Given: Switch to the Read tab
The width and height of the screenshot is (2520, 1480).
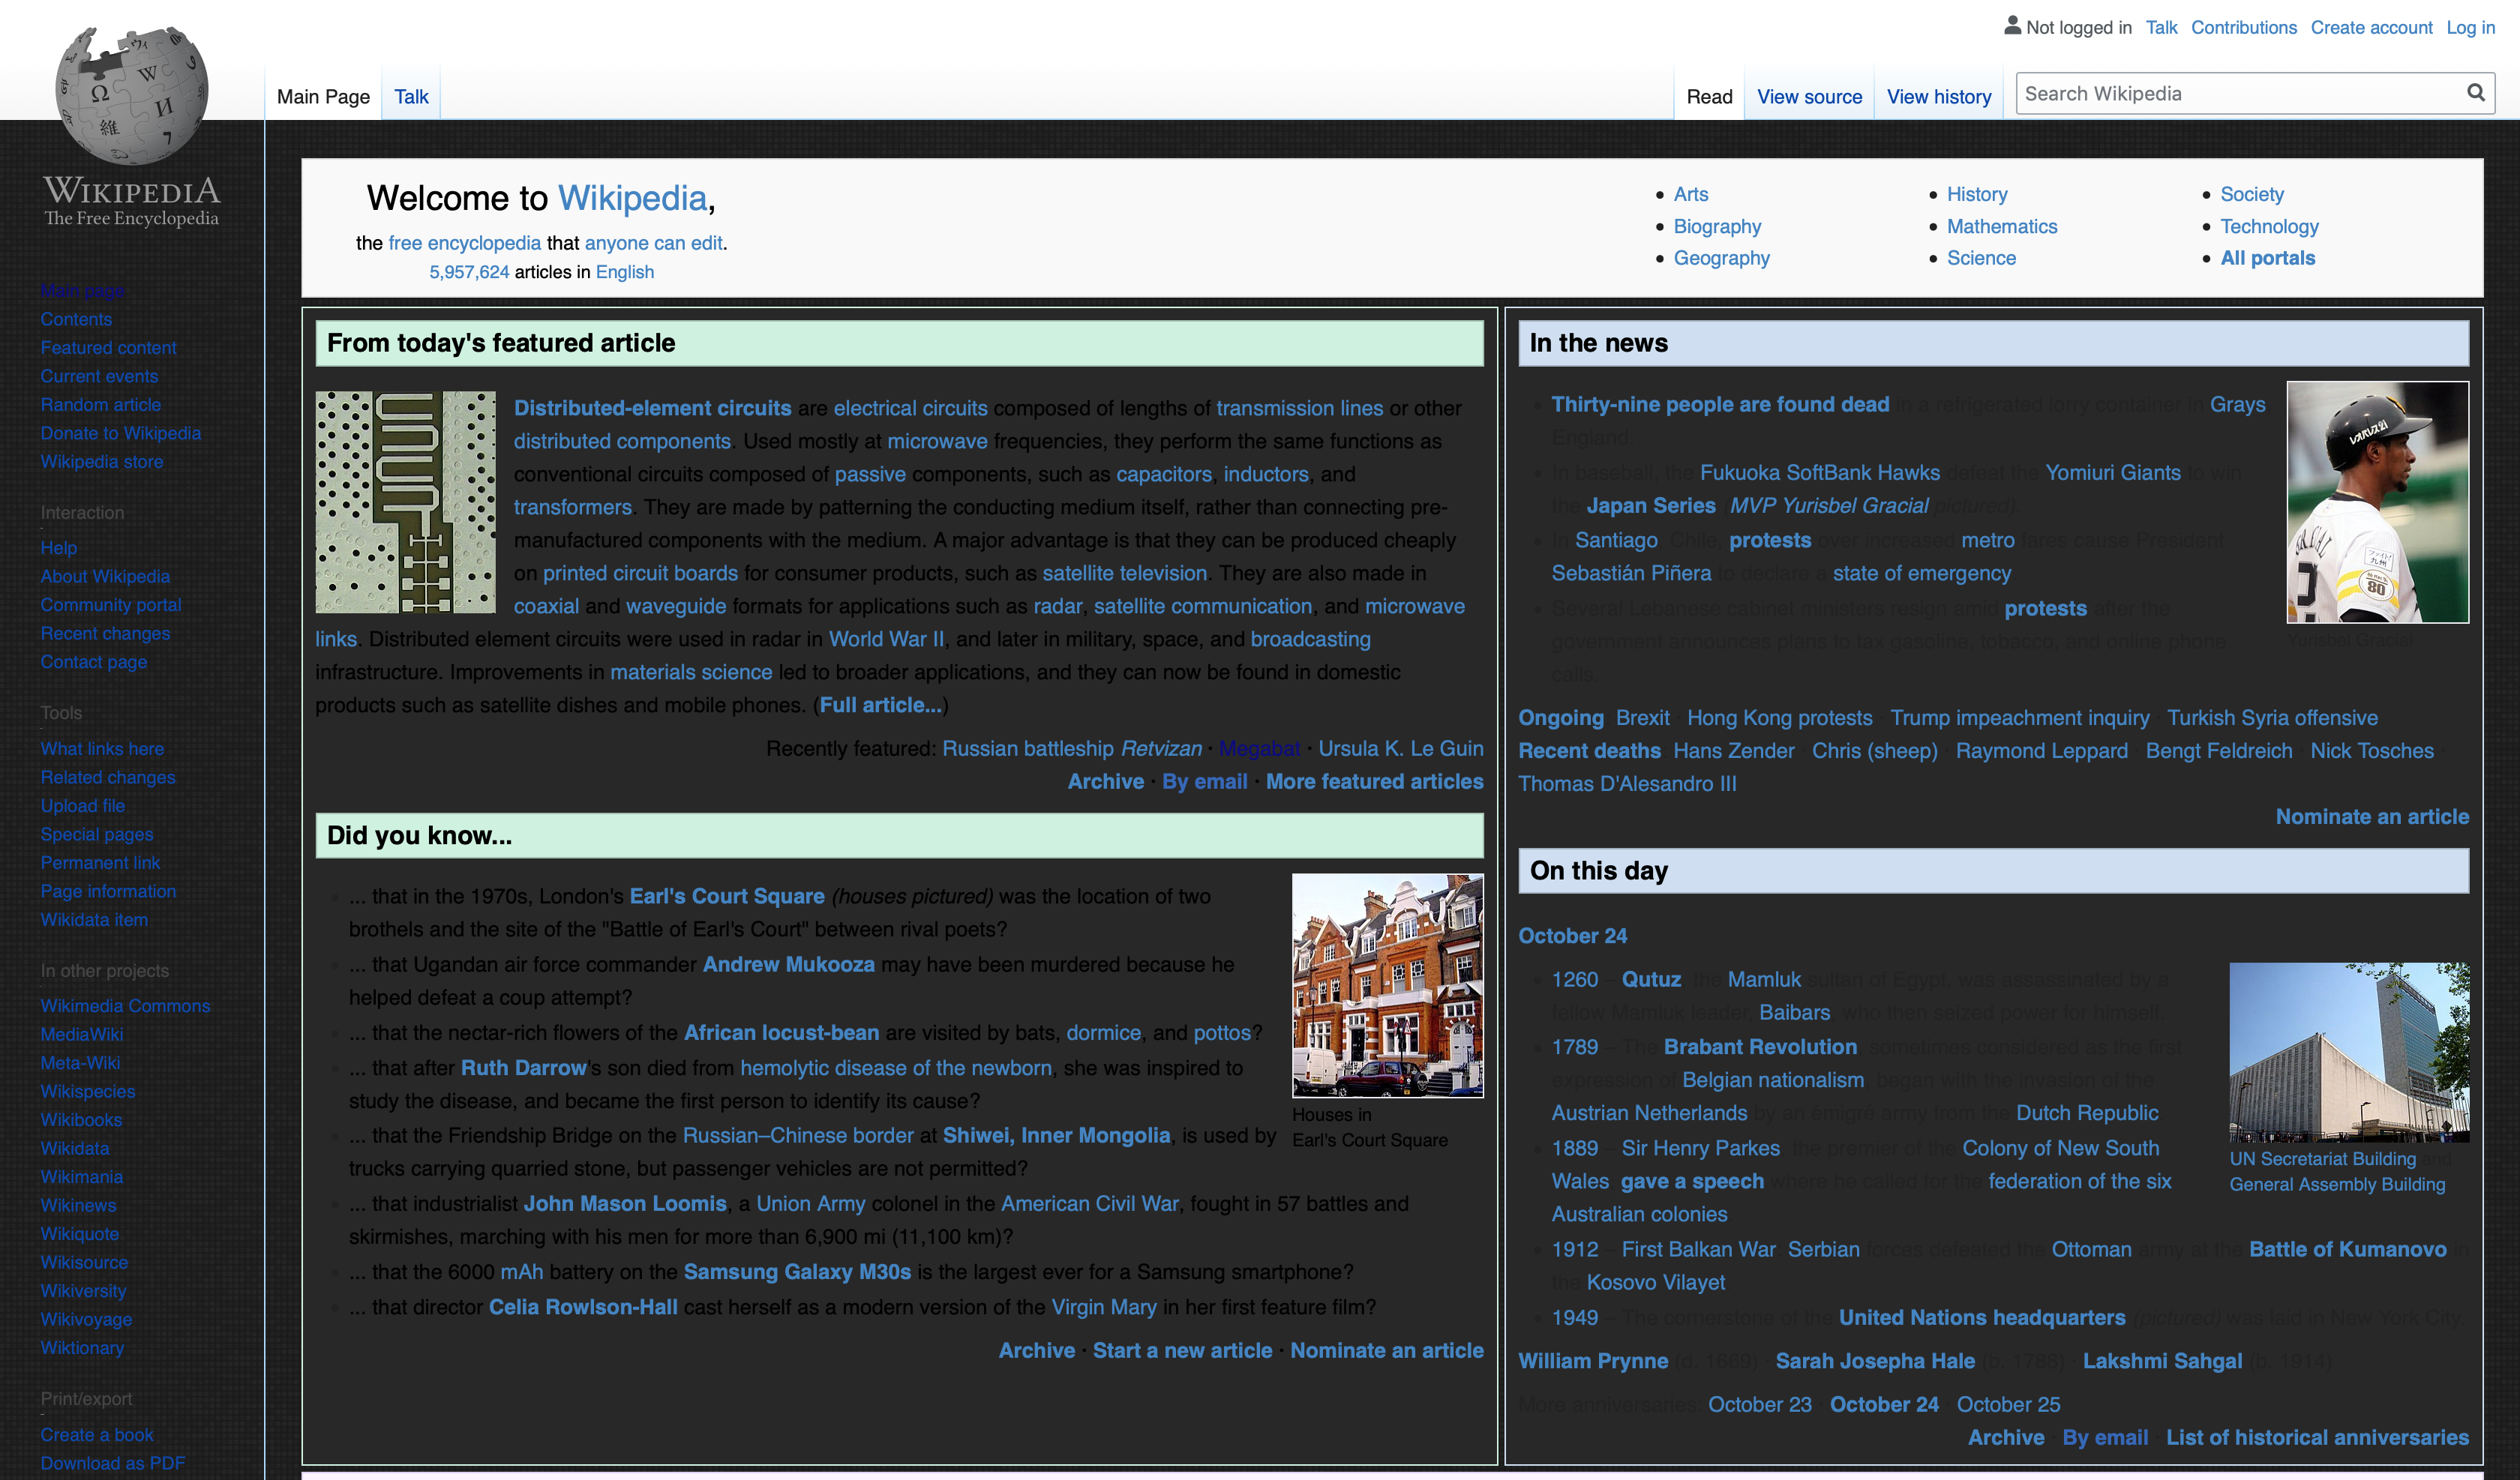Looking at the screenshot, I should click(1709, 97).
